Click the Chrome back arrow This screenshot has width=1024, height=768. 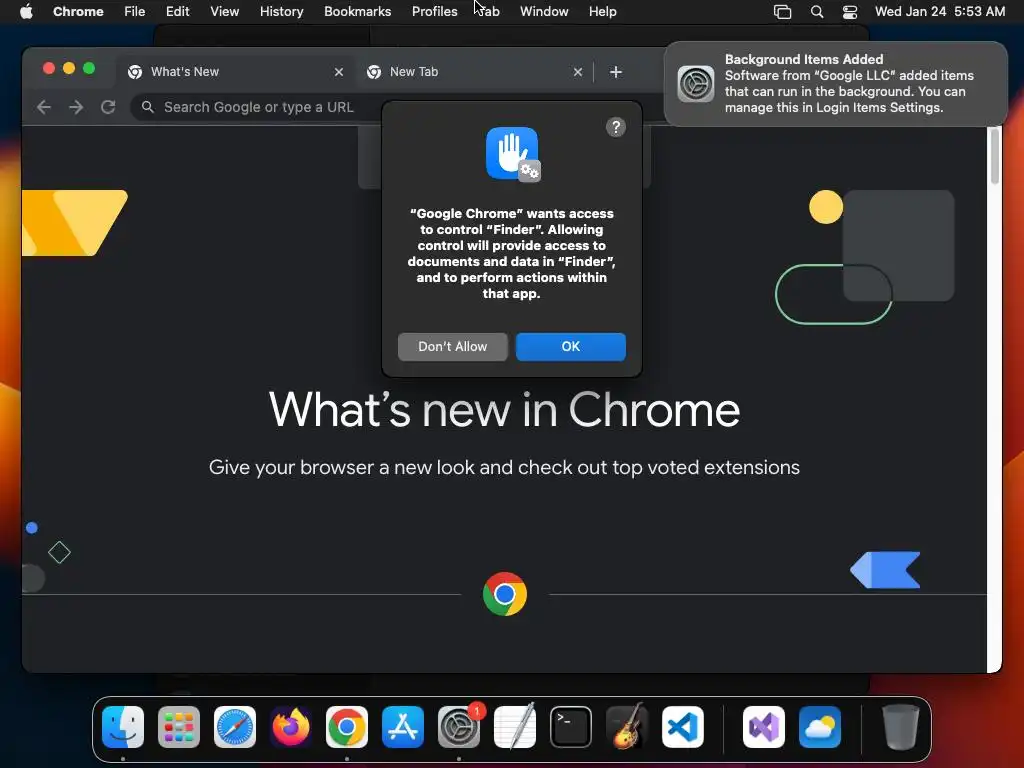(x=44, y=107)
